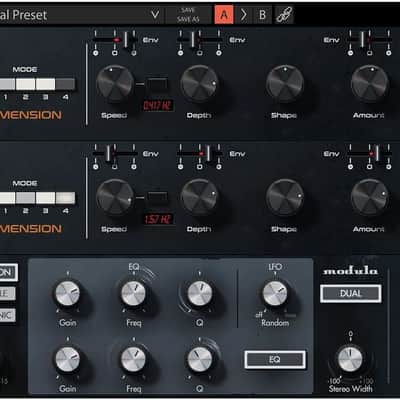Screen dimensions: 400x400
Task: Toggle the chain link icon
Action: [284, 15]
